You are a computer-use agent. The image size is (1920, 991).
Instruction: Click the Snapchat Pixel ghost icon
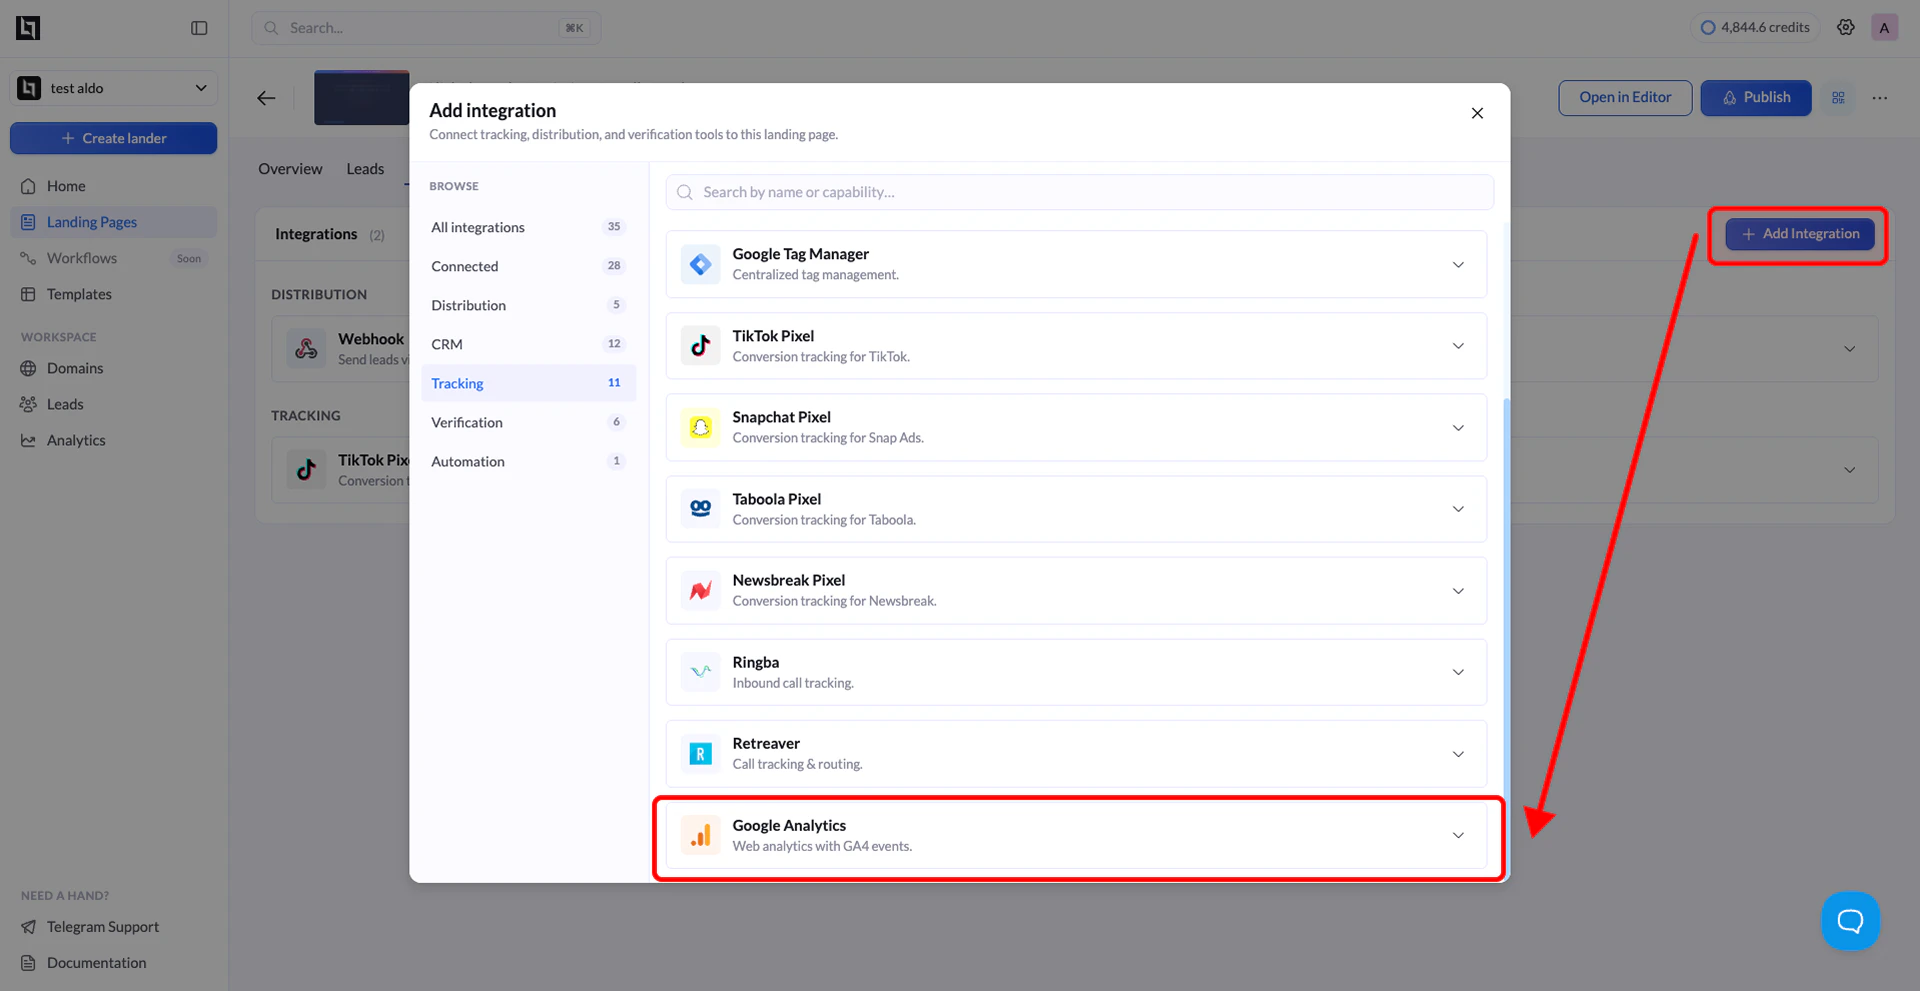click(x=701, y=427)
